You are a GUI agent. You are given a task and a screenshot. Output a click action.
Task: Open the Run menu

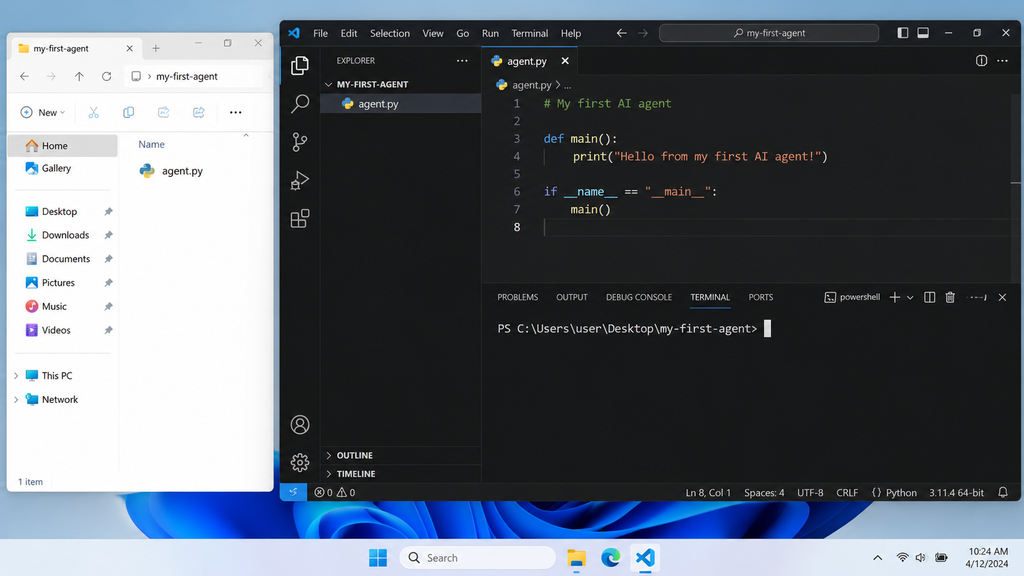pyautogui.click(x=490, y=33)
